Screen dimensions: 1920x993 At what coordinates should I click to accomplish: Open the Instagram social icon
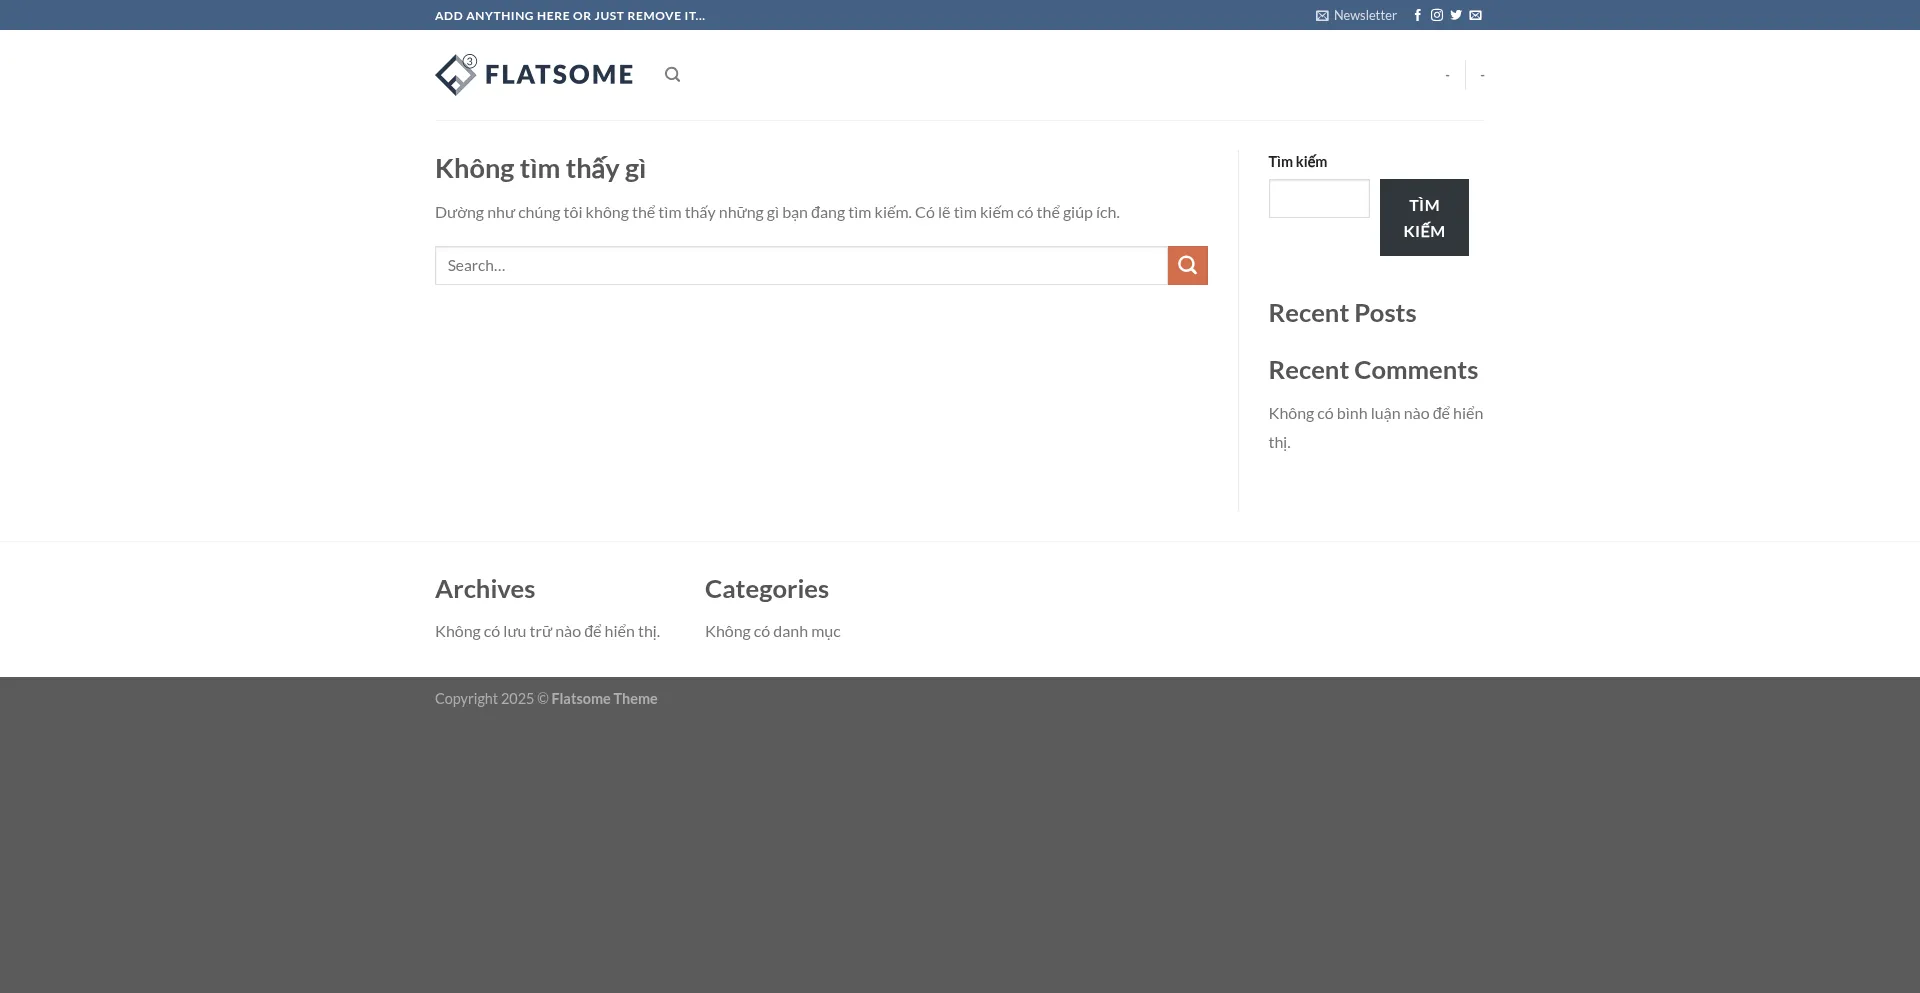1436,15
